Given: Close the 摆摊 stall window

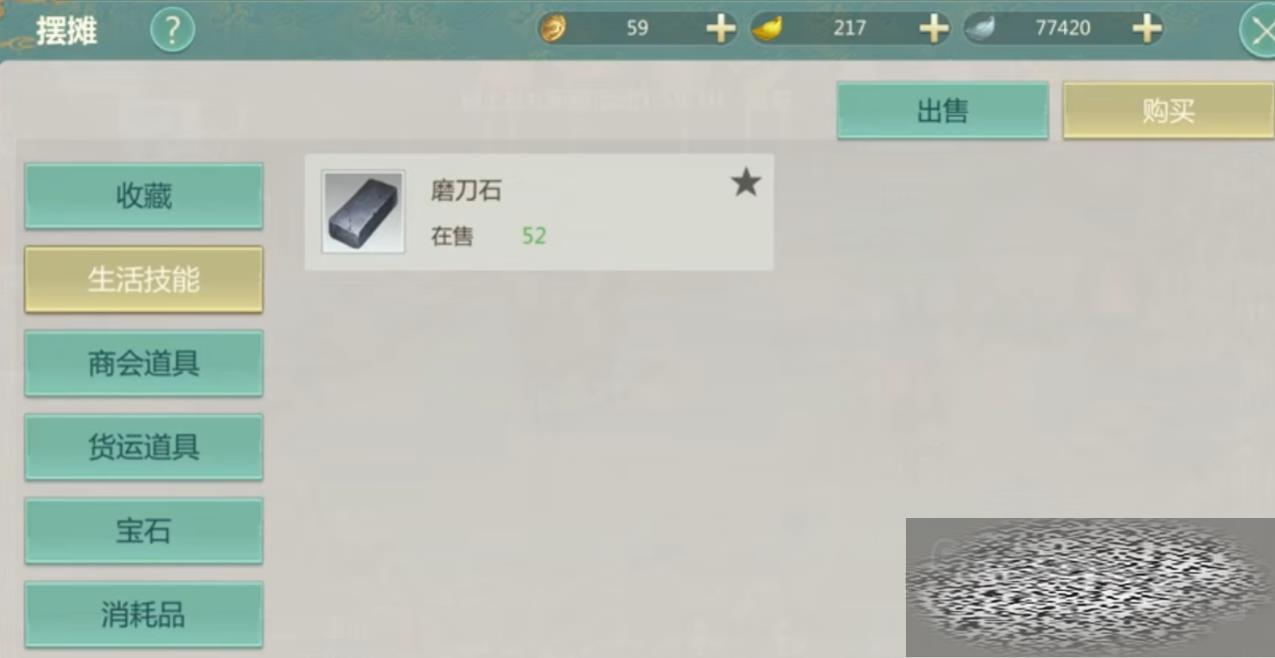Looking at the screenshot, I should pos(1258,29).
